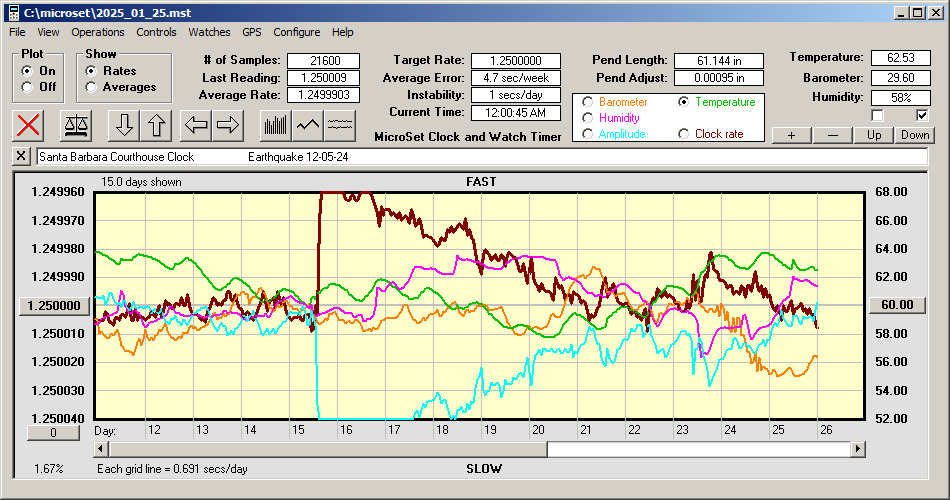Click the left arrow toolbar icon
The image size is (950, 500).
coord(196,125)
